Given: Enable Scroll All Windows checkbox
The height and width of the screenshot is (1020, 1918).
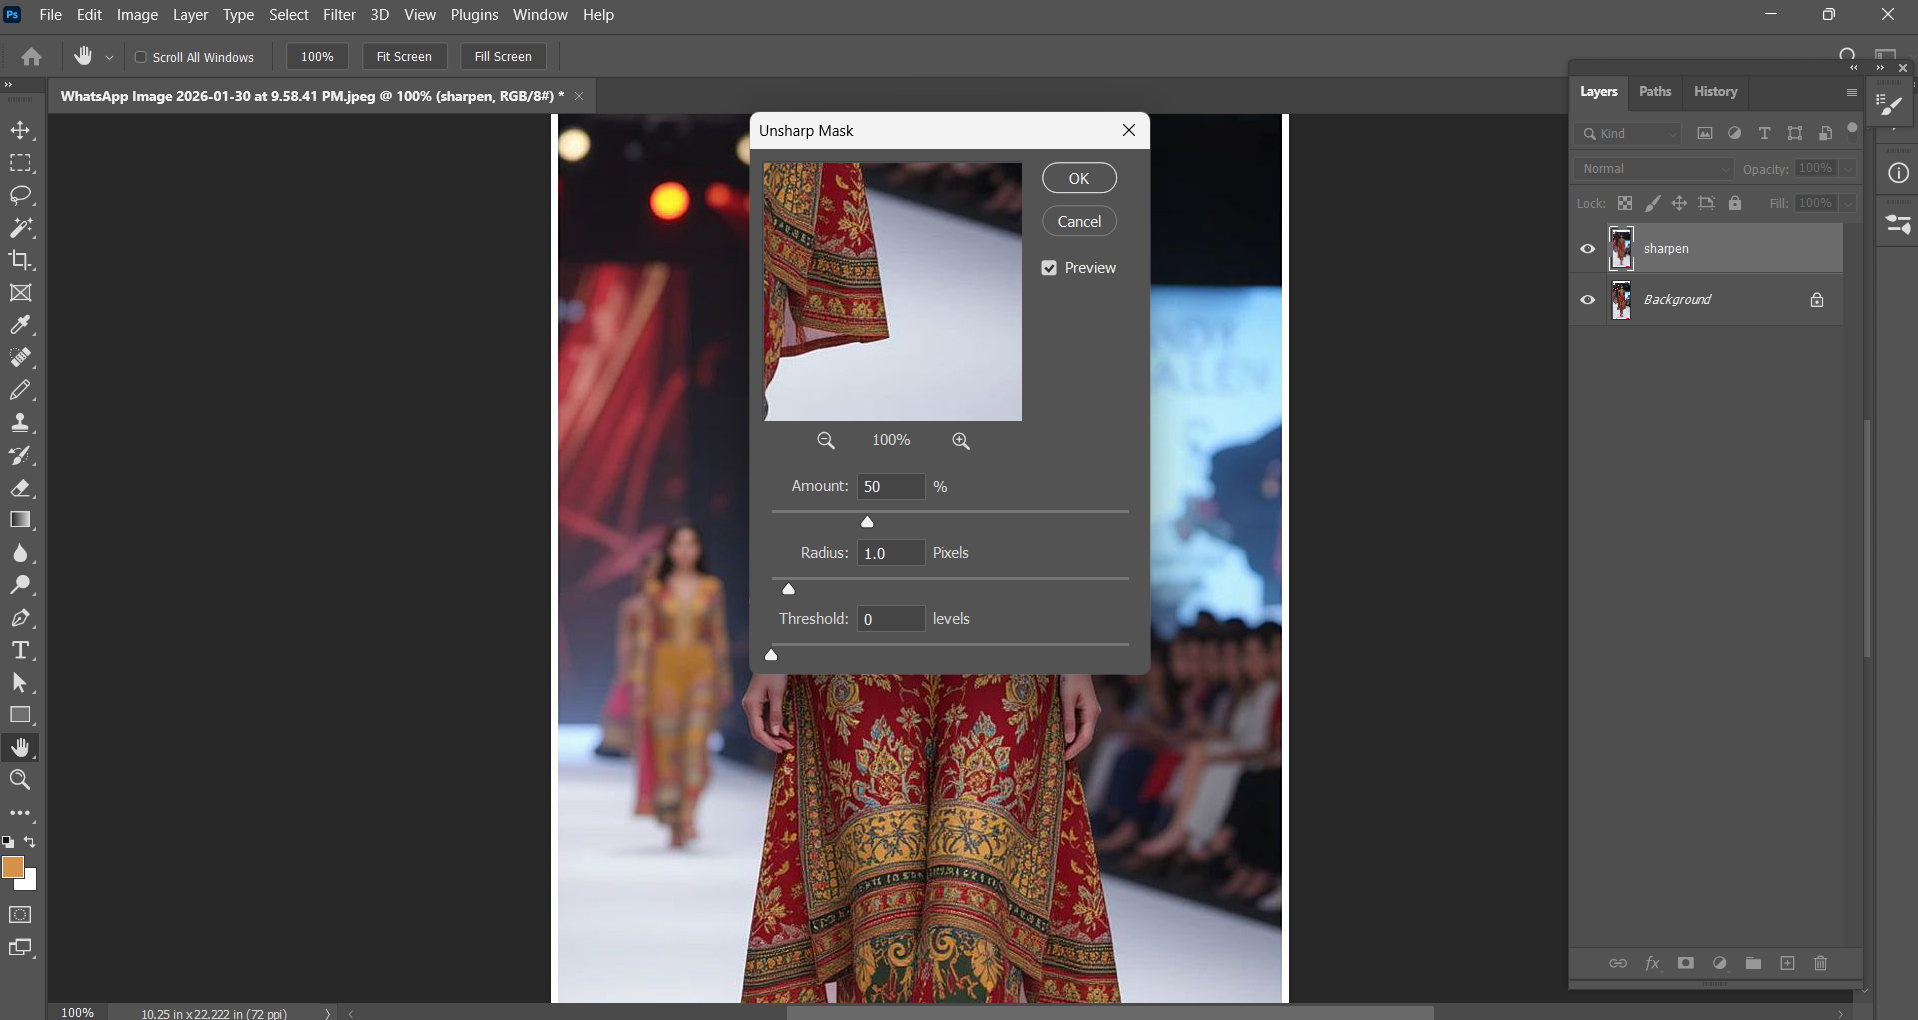Looking at the screenshot, I should pos(141,57).
